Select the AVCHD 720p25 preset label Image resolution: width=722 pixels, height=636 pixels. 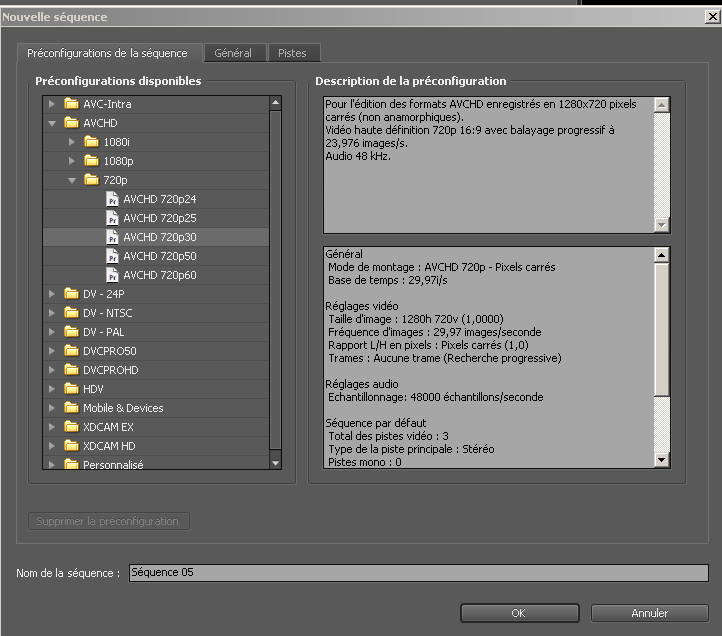[x=160, y=218]
